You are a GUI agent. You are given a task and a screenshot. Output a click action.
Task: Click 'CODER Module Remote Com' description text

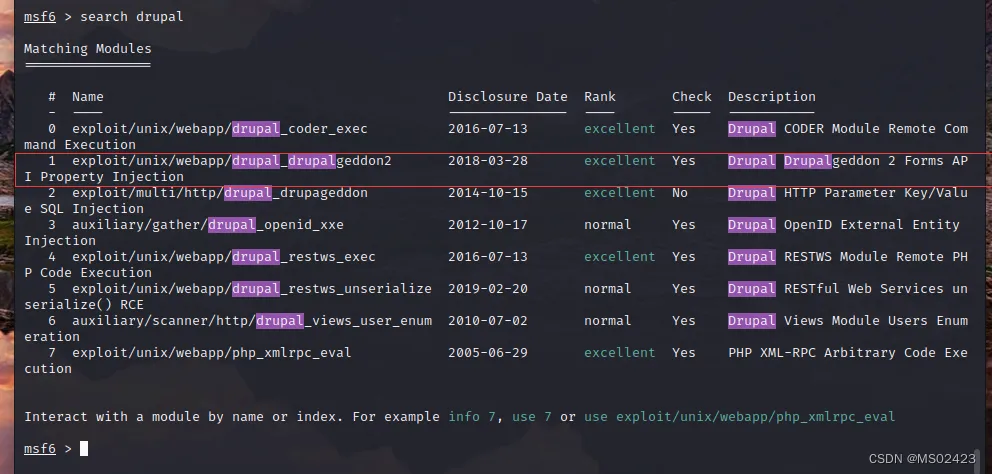coord(876,129)
